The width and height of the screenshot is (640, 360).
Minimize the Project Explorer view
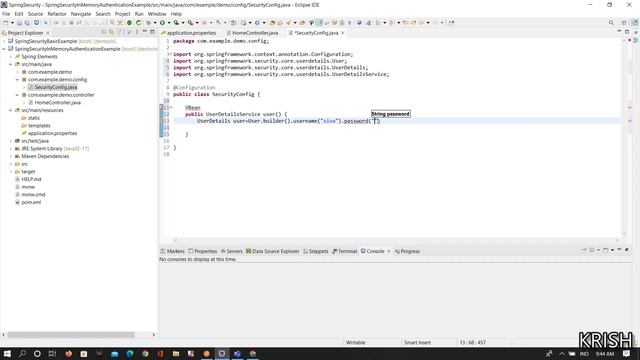[144, 32]
